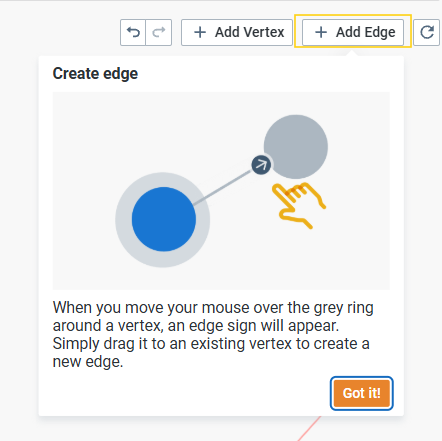Click the popover pointer arrow under Add Edge
Screen dimensions: 442x441
click(353, 52)
